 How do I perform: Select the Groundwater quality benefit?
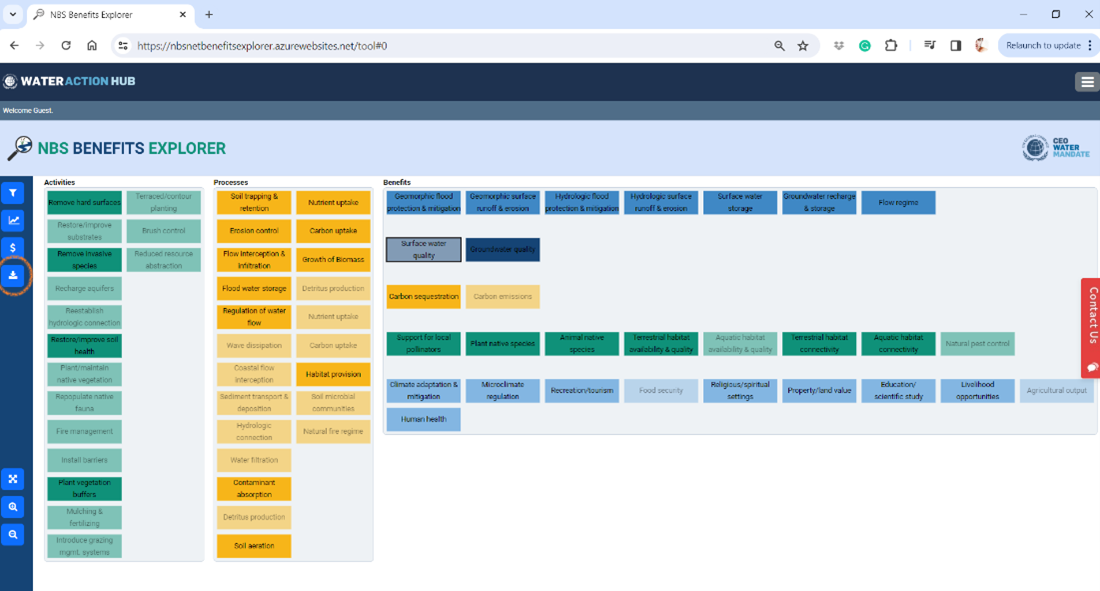[x=503, y=250]
